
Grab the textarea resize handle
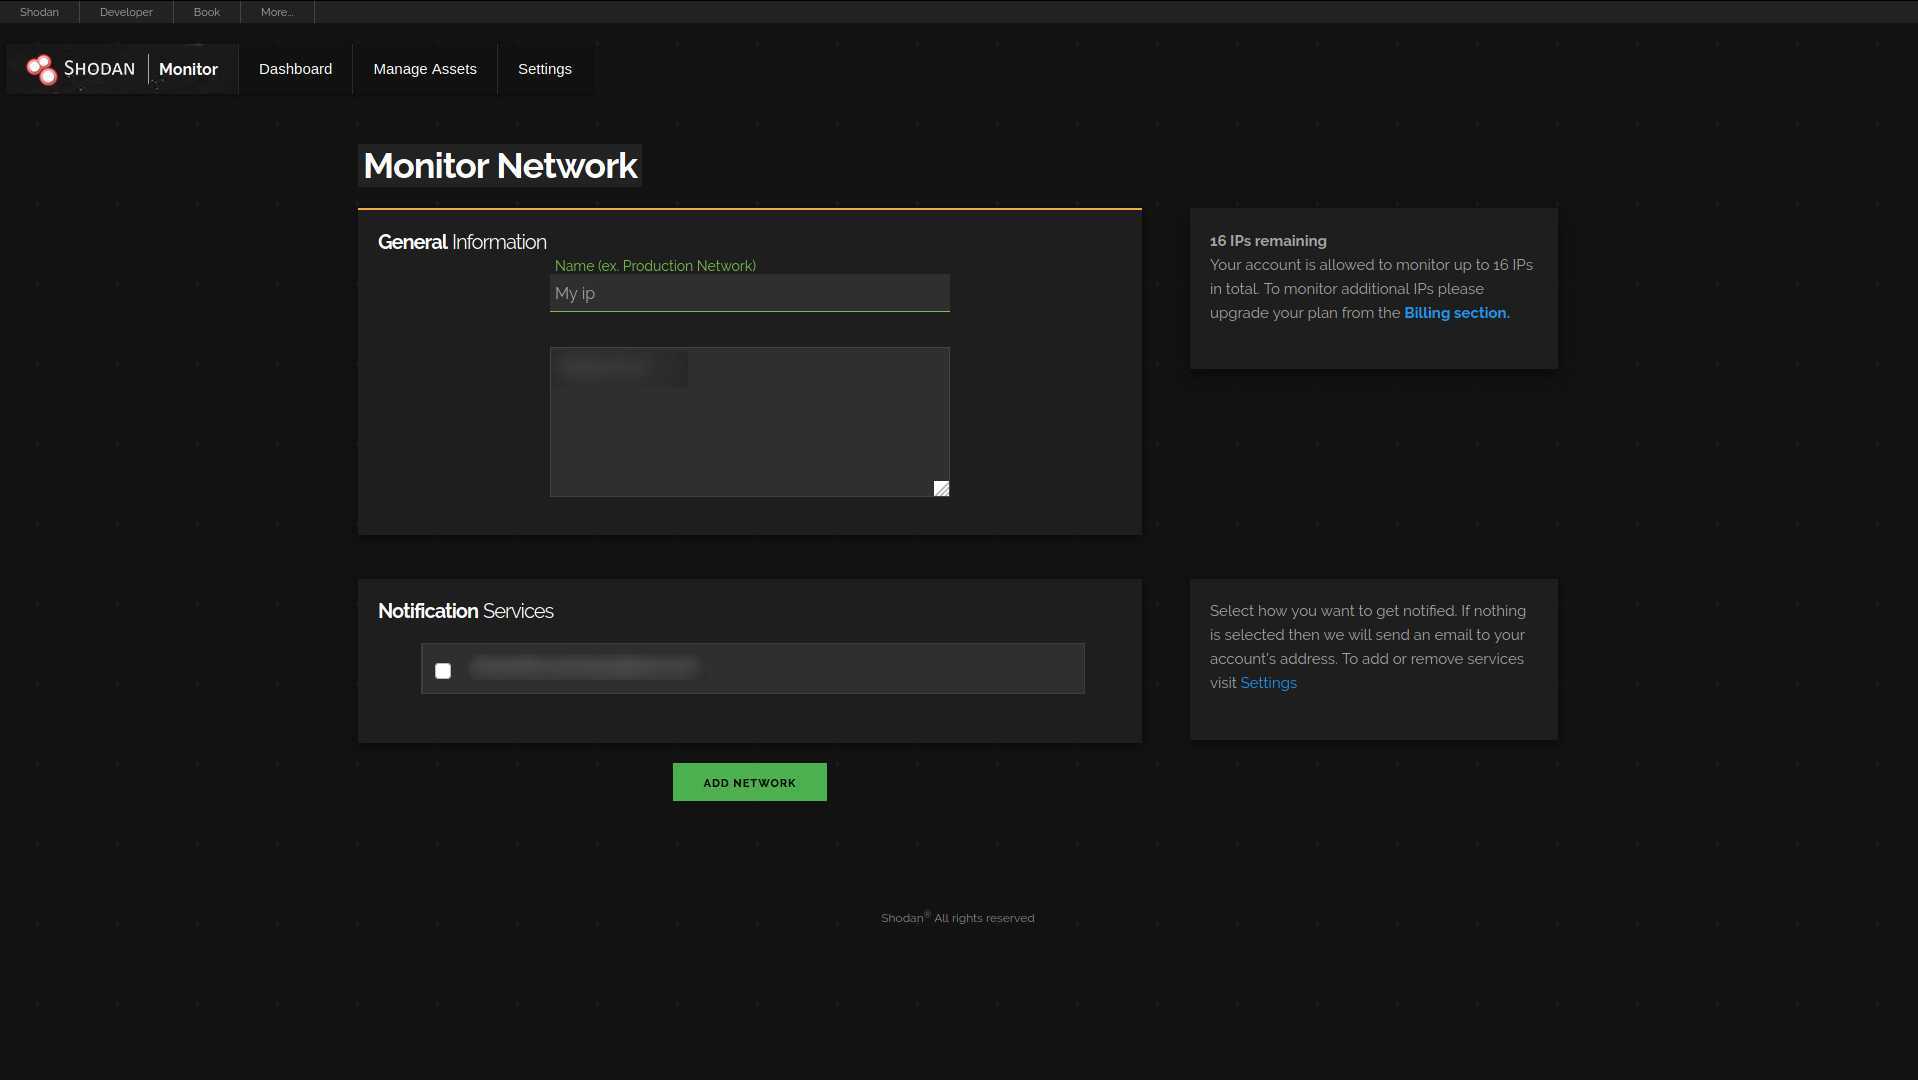coord(941,488)
